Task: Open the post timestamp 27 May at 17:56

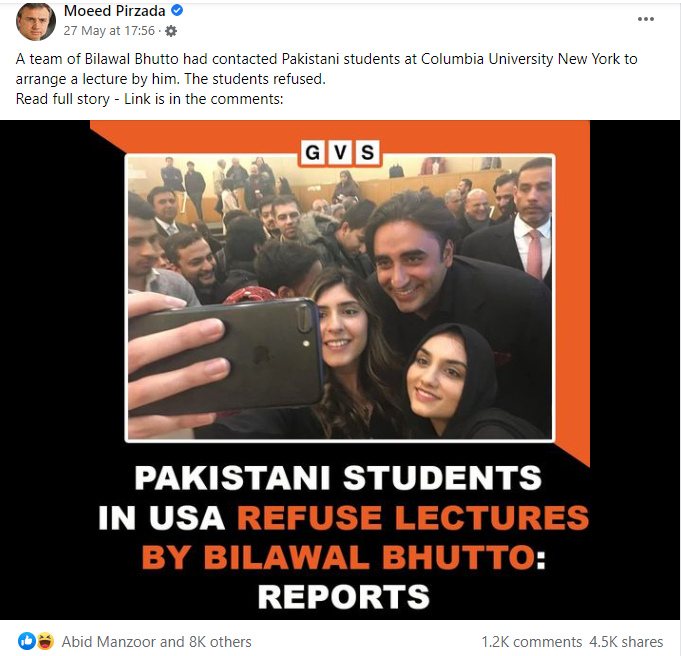Action: 109,31
